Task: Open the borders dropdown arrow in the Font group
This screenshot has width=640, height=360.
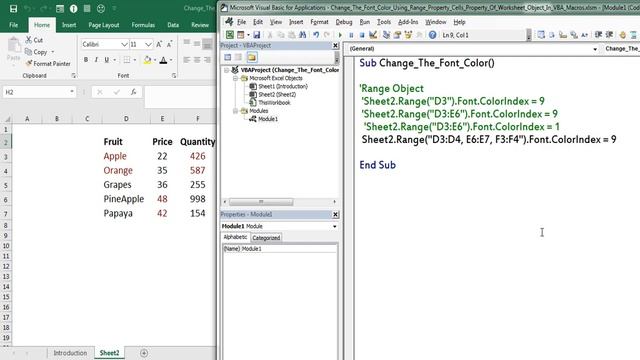Action: 135,60
